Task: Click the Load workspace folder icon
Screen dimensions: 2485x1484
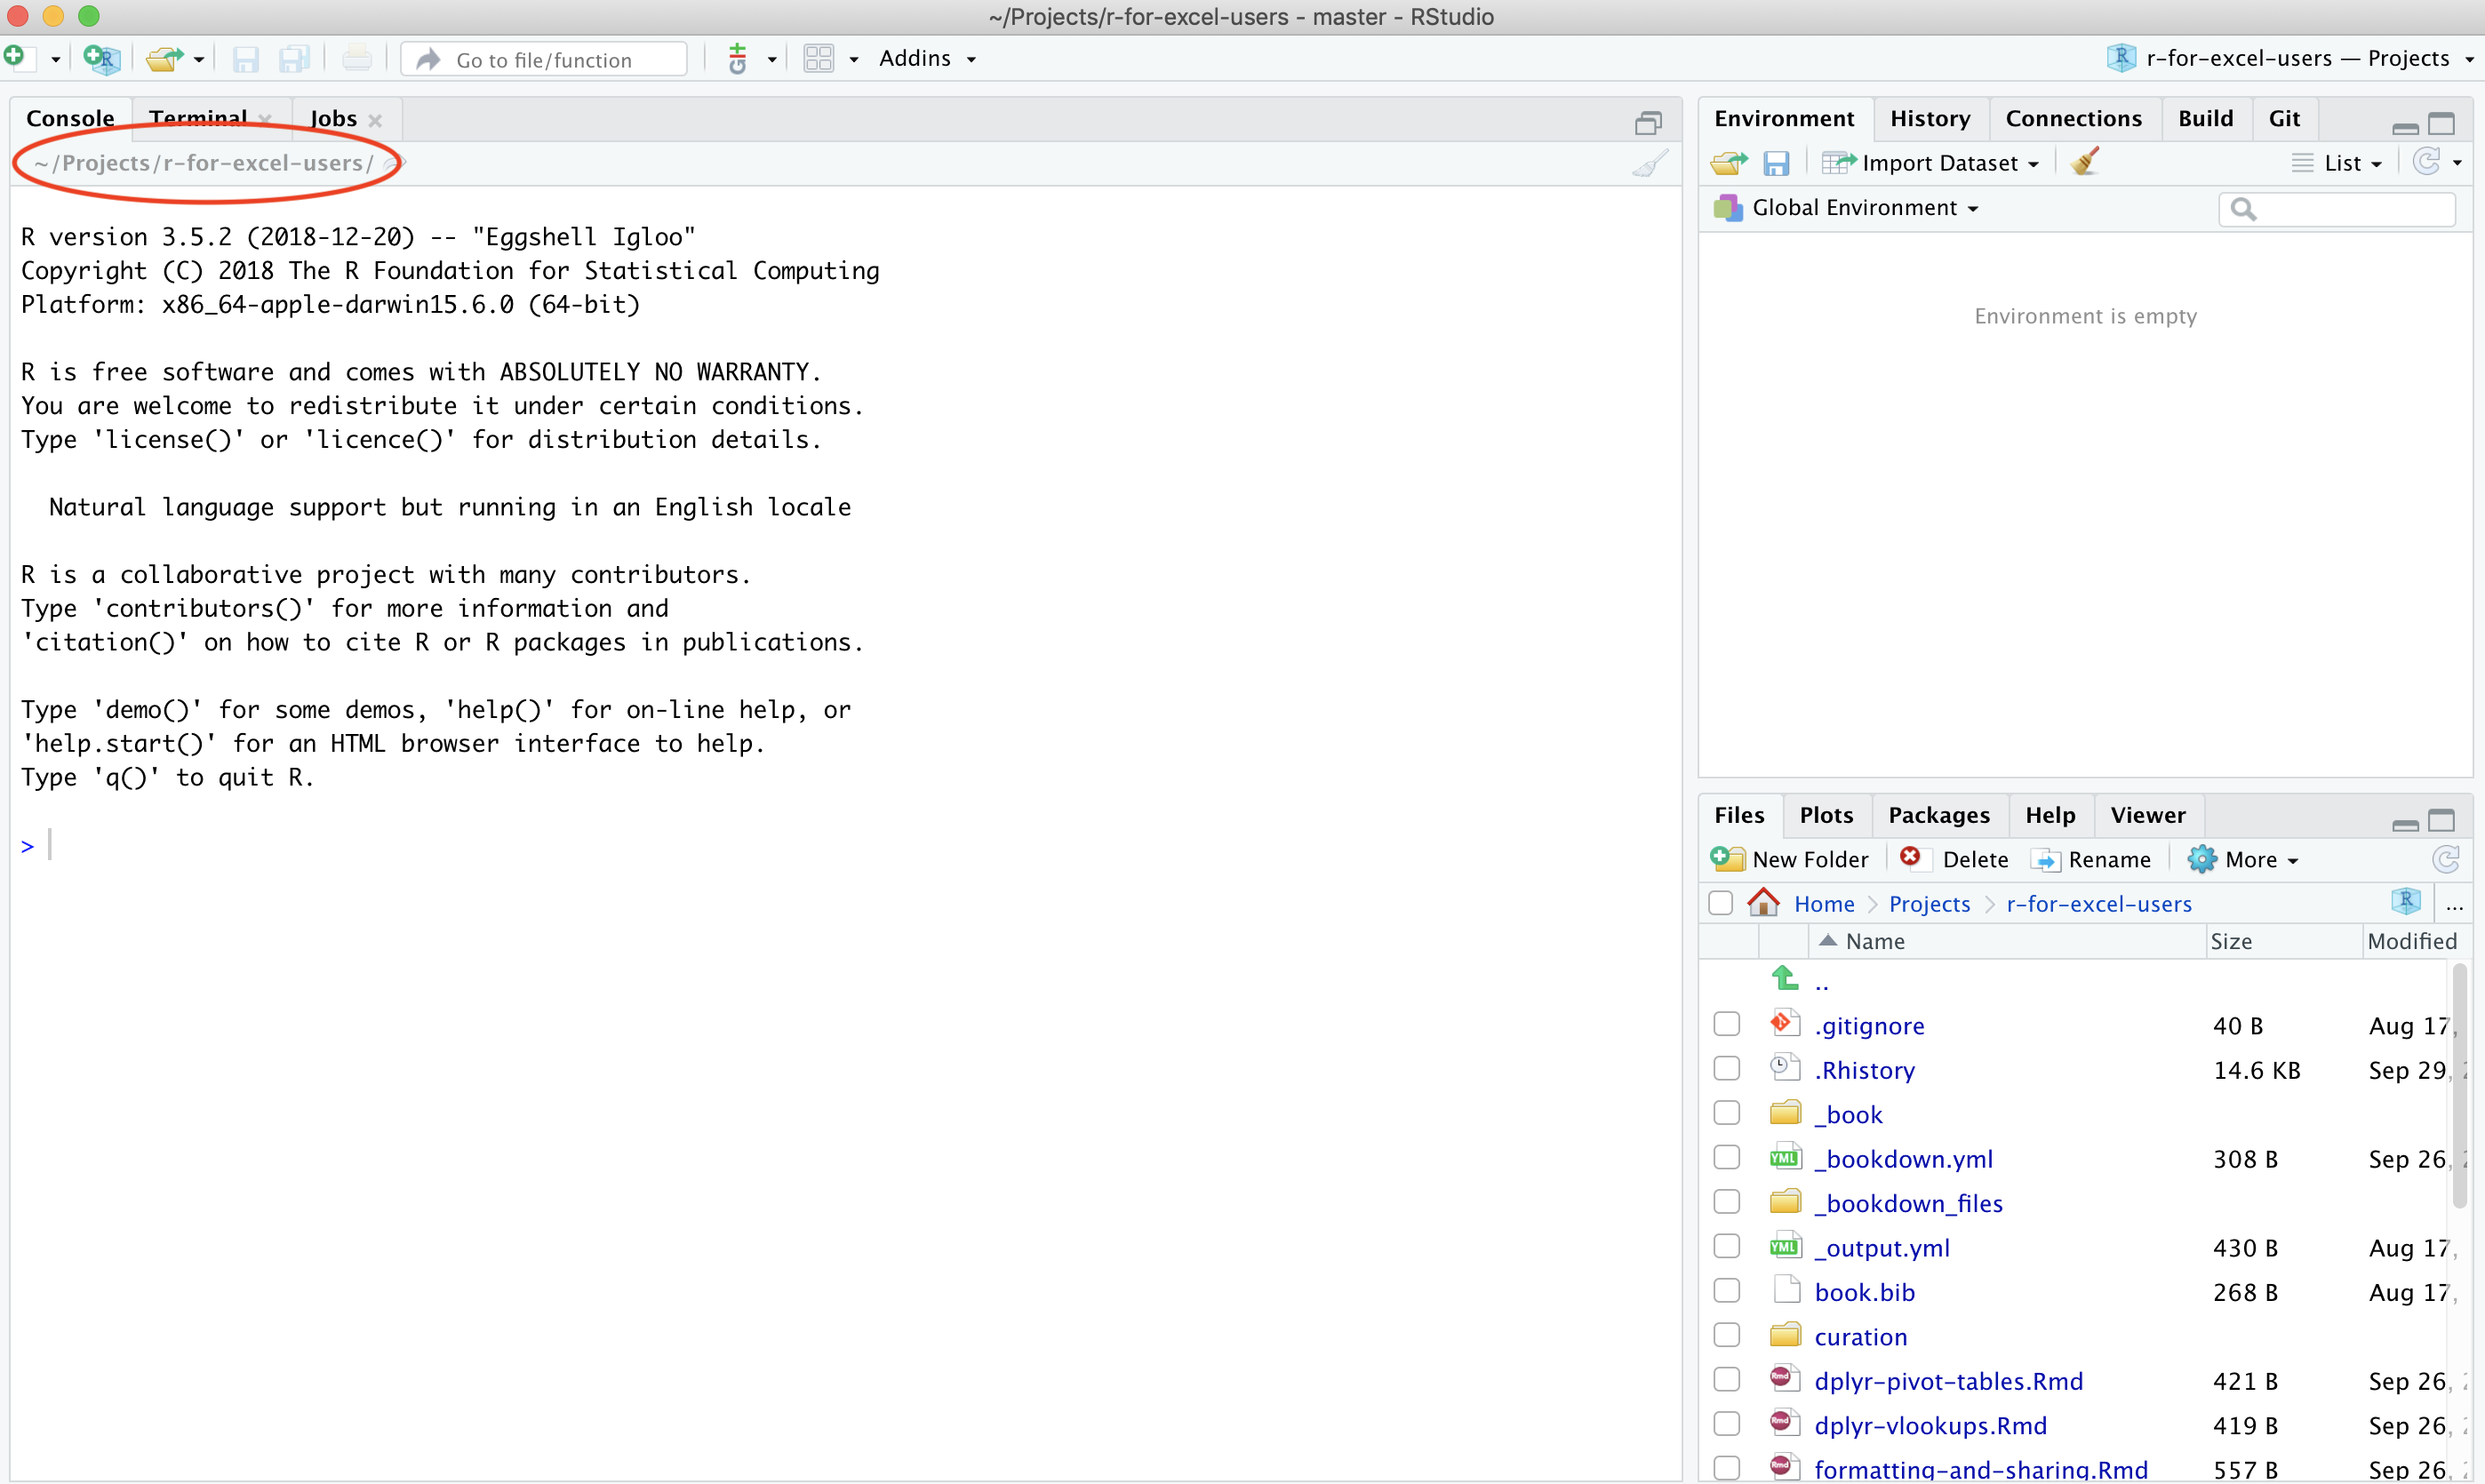Action: 1729,163
